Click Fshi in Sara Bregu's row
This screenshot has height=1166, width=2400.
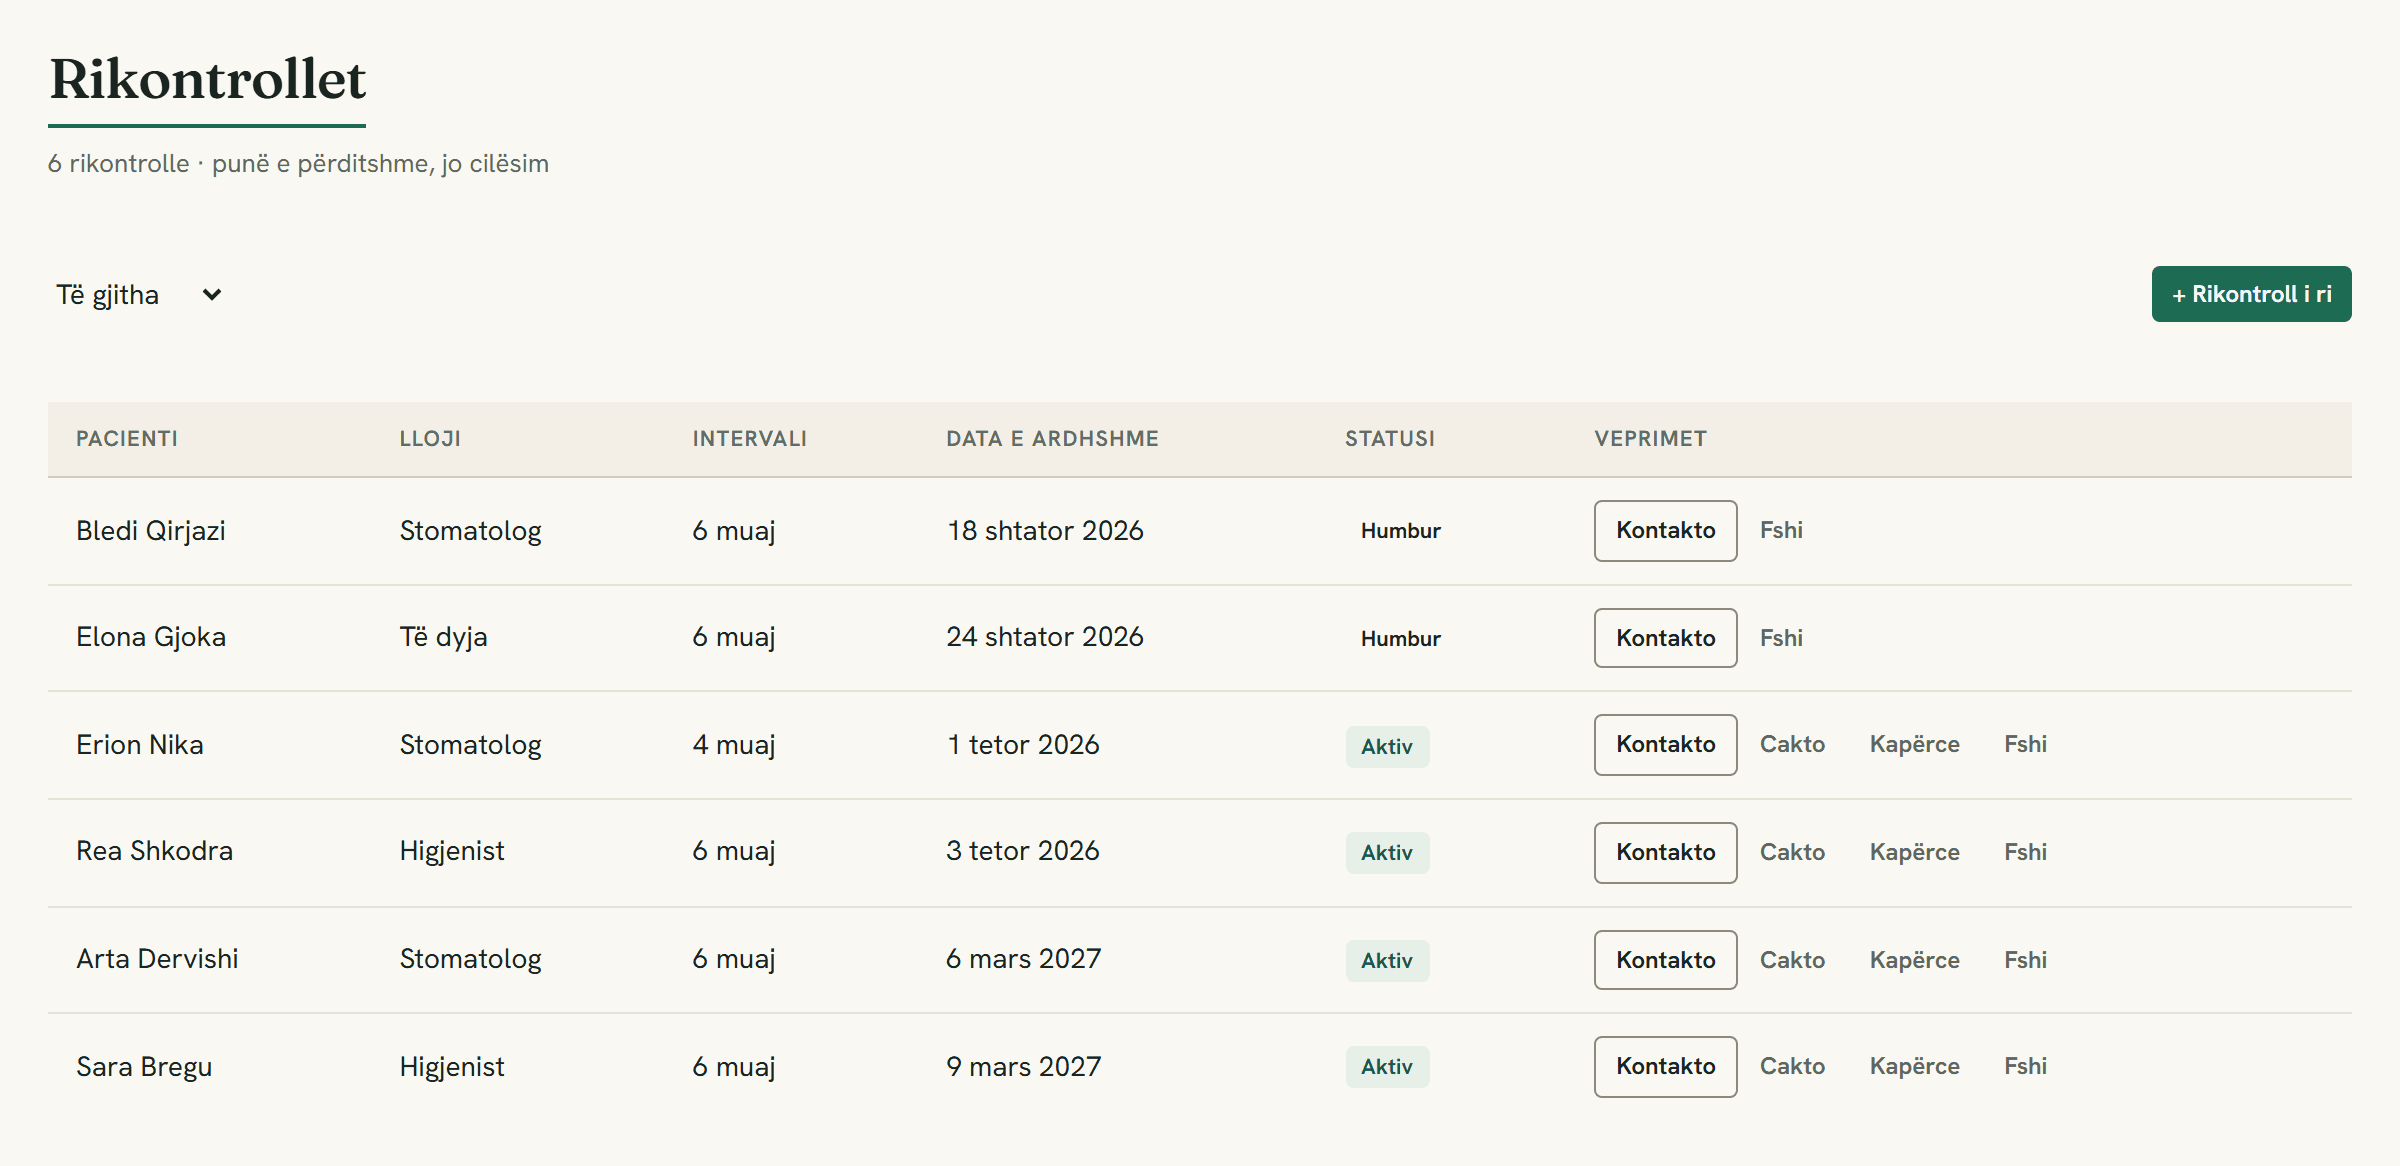[x=2025, y=1067]
